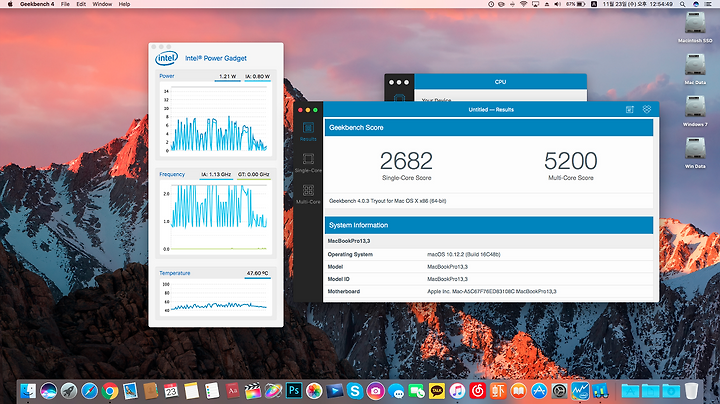Click the upload results icon in Geekbench title bar
Image resolution: width=720 pixels, height=404 pixels.
630,109
